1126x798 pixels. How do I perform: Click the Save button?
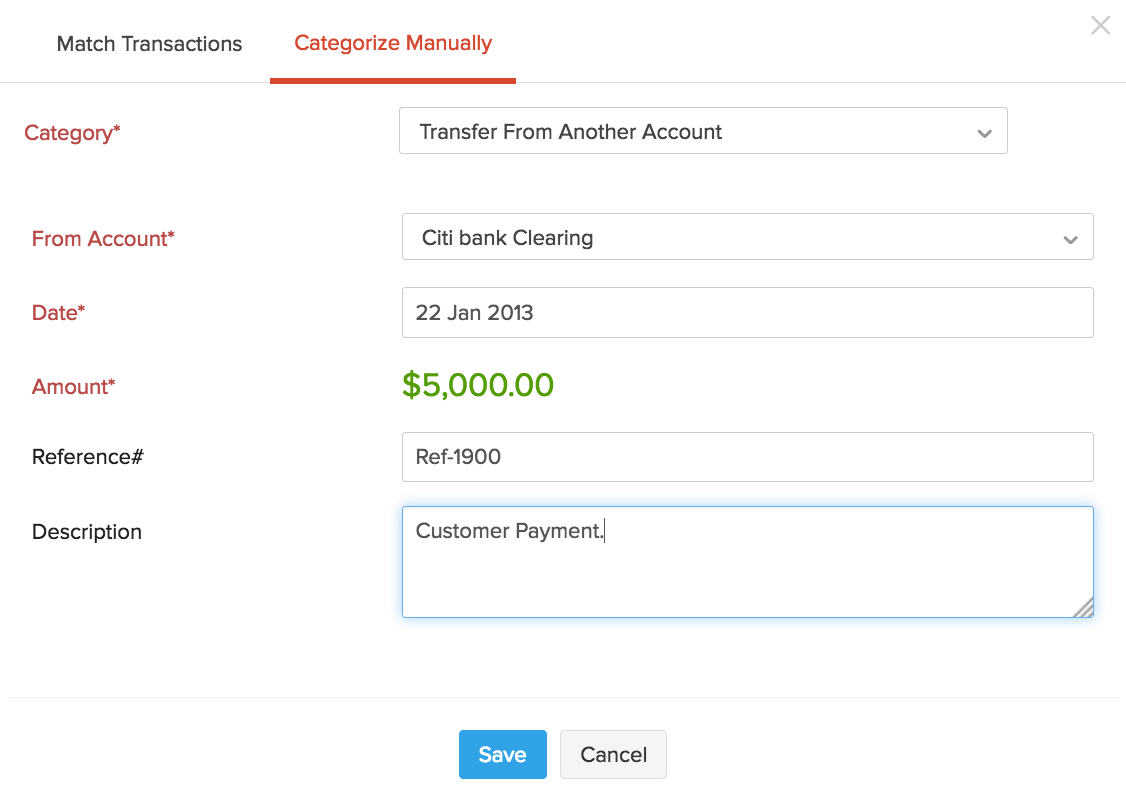point(502,754)
